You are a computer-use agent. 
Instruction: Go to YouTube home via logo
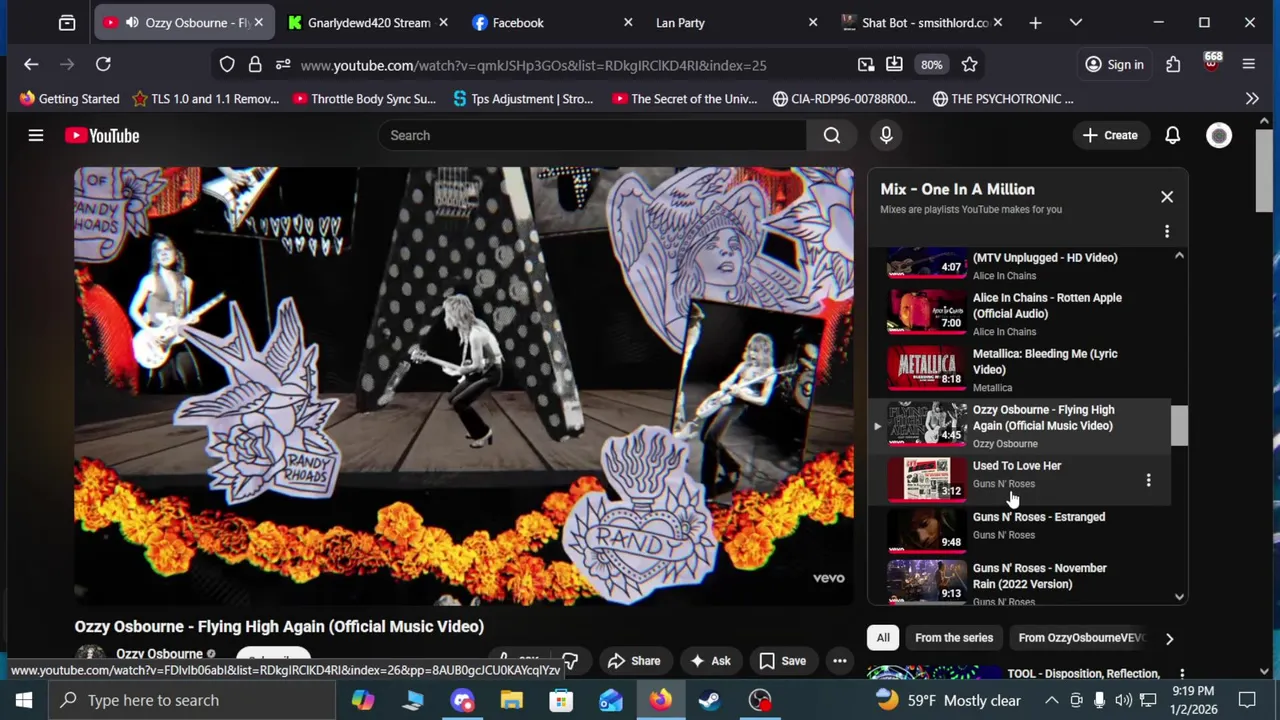click(x=102, y=135)
